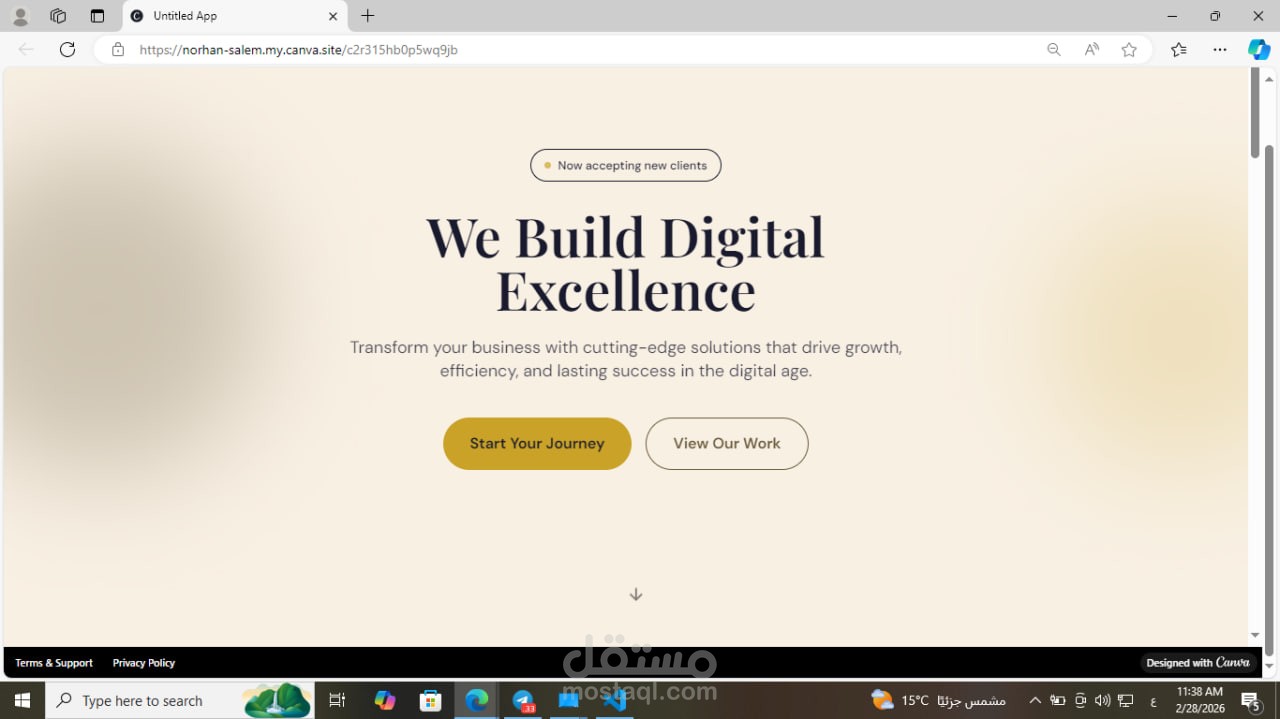This screenshot has width=1280, height=719.
Task: Show hidden system tray icons
Action: point(1034,700)
